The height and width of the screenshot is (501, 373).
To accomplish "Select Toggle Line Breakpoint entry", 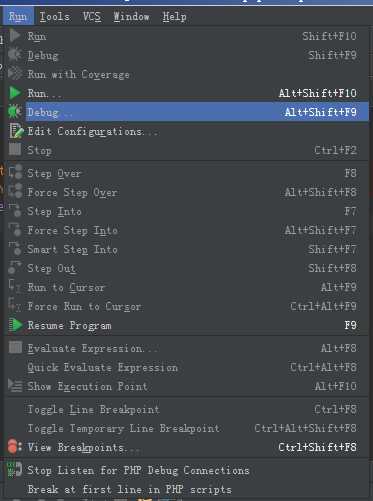I will tap(188, 409).
